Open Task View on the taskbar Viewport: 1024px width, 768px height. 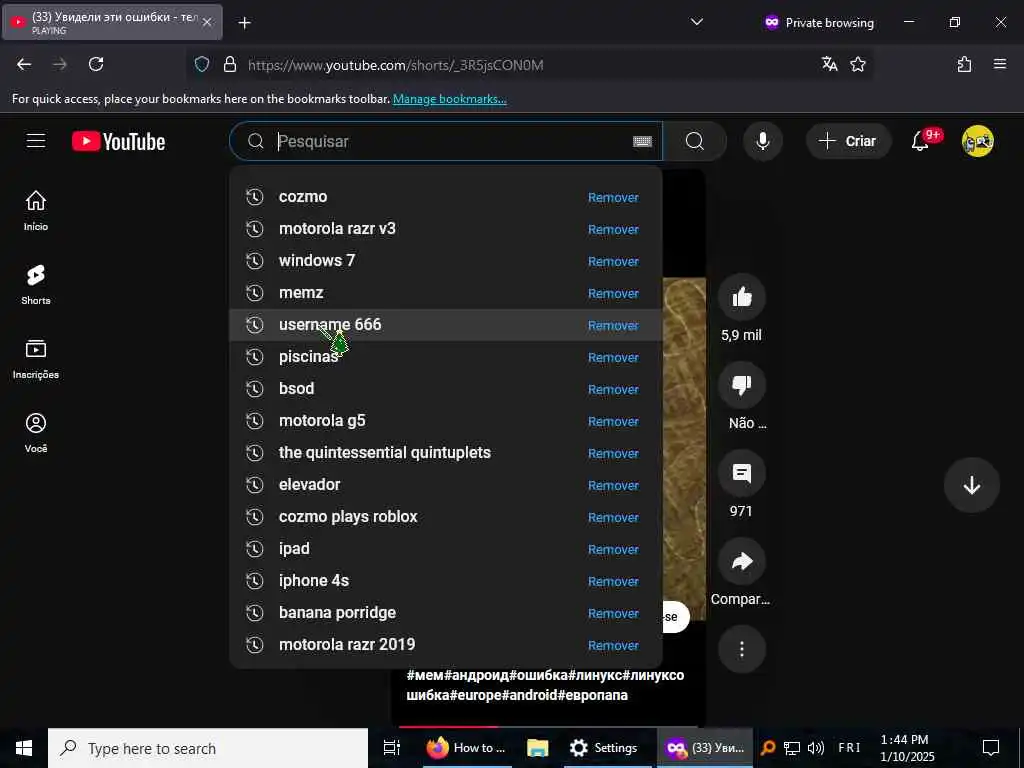pyautogui.click(x=392, y=748)
